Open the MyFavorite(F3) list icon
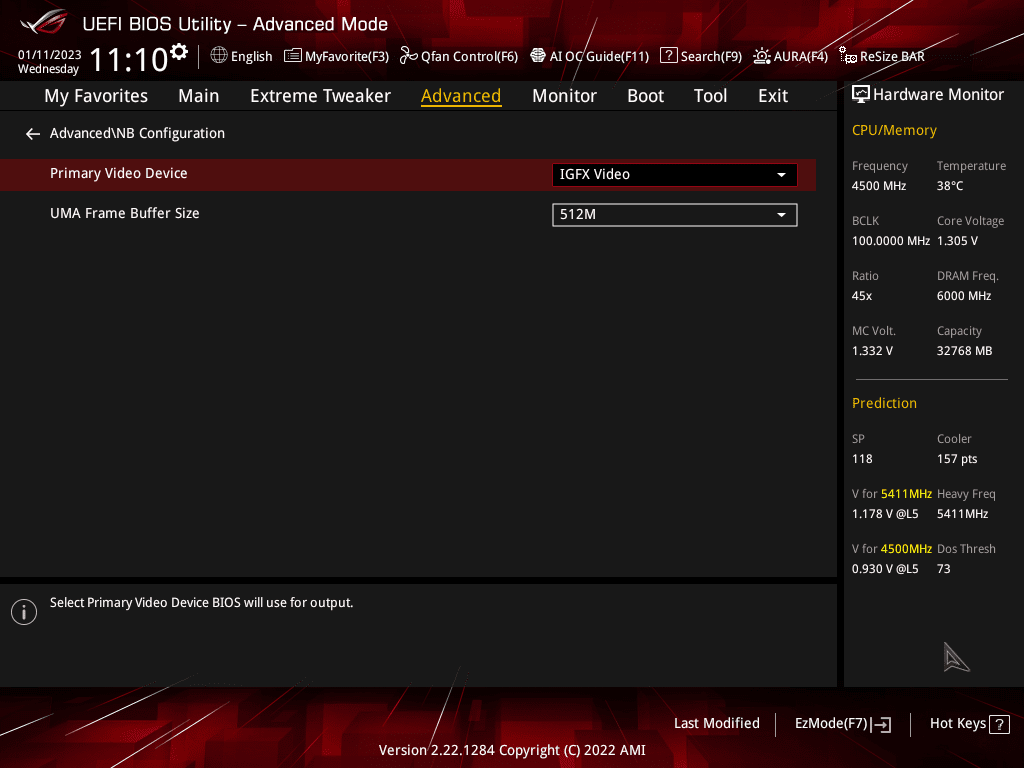This screenshot has height=768, width=1024. pos(293,56)
